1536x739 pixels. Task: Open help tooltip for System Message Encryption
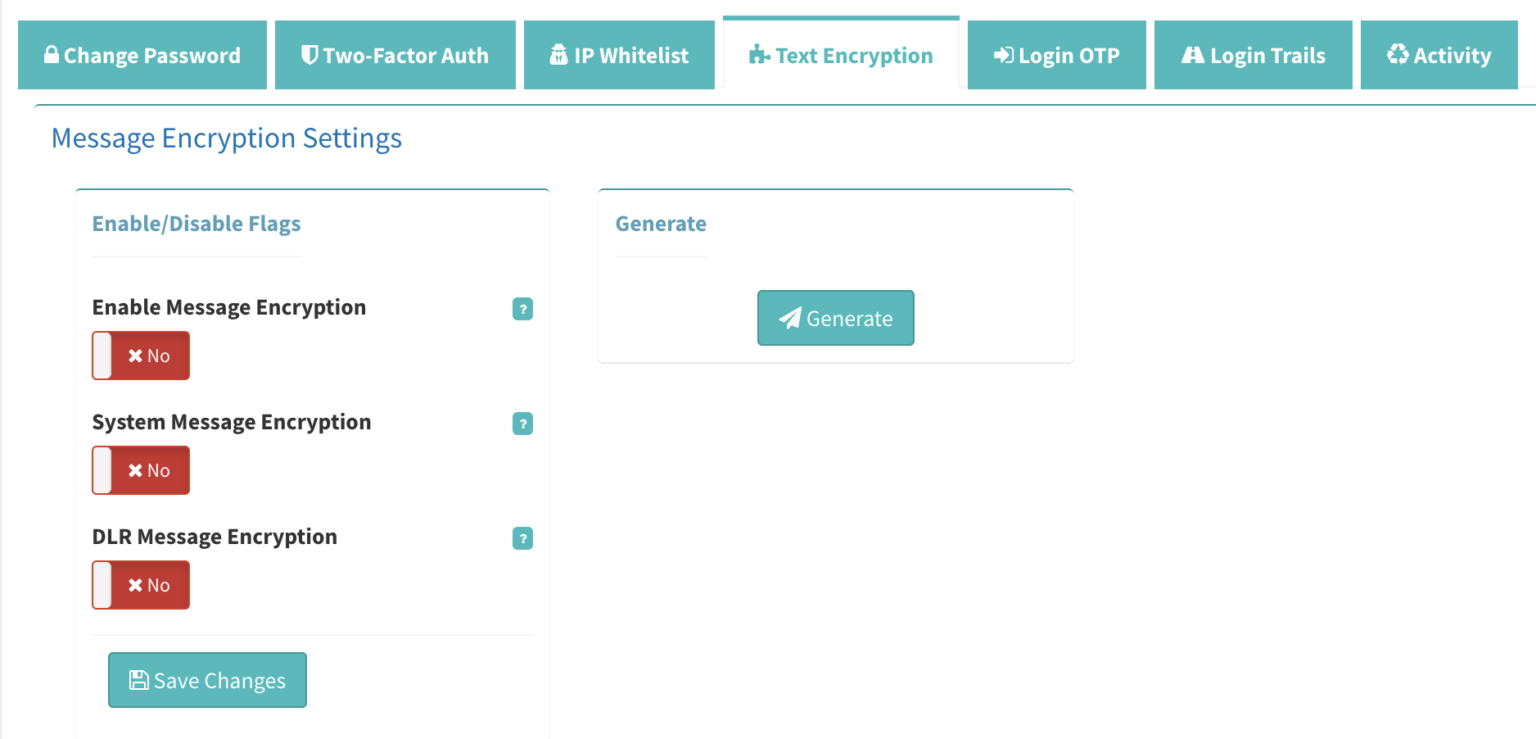pos(522,424)
